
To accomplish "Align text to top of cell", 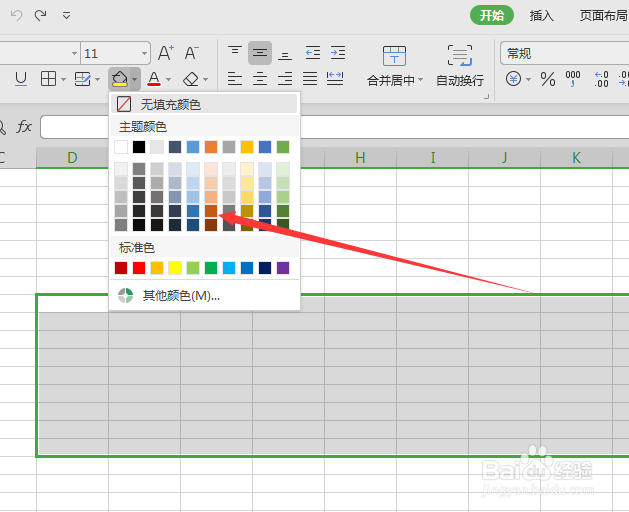I will (x=235, y=53).
